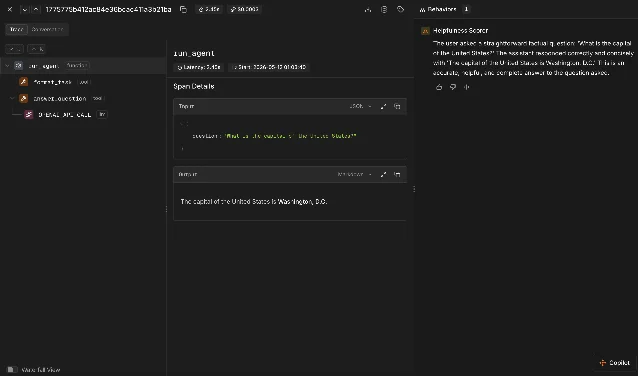638x376 pixels.
Task: Collapse all spans in the tree
Action: tap(36, 49)
